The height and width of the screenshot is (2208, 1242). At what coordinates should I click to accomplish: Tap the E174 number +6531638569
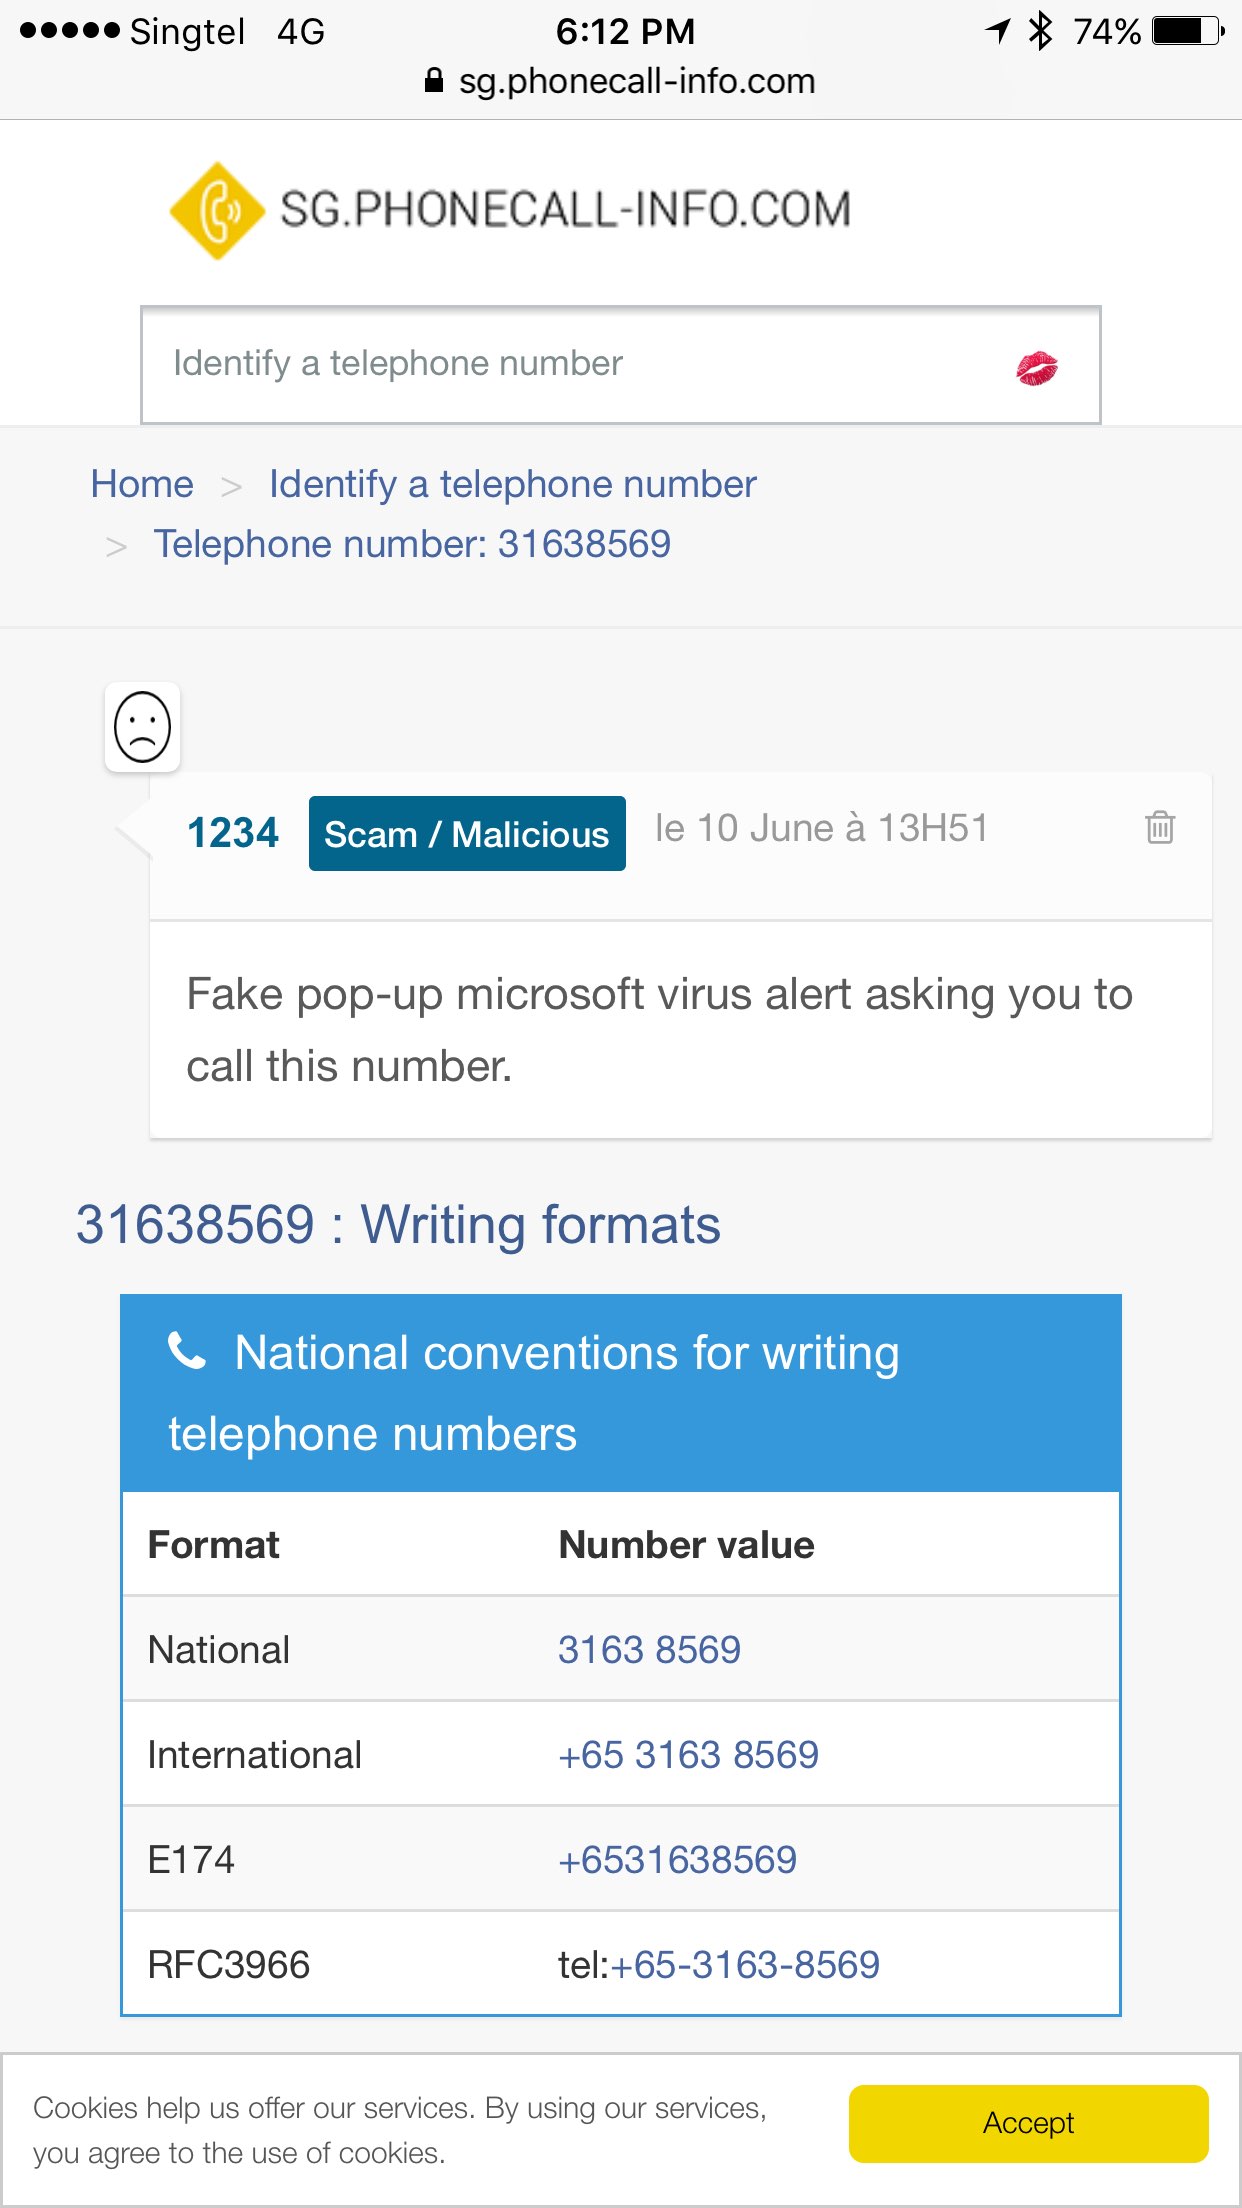point(677,1860)
